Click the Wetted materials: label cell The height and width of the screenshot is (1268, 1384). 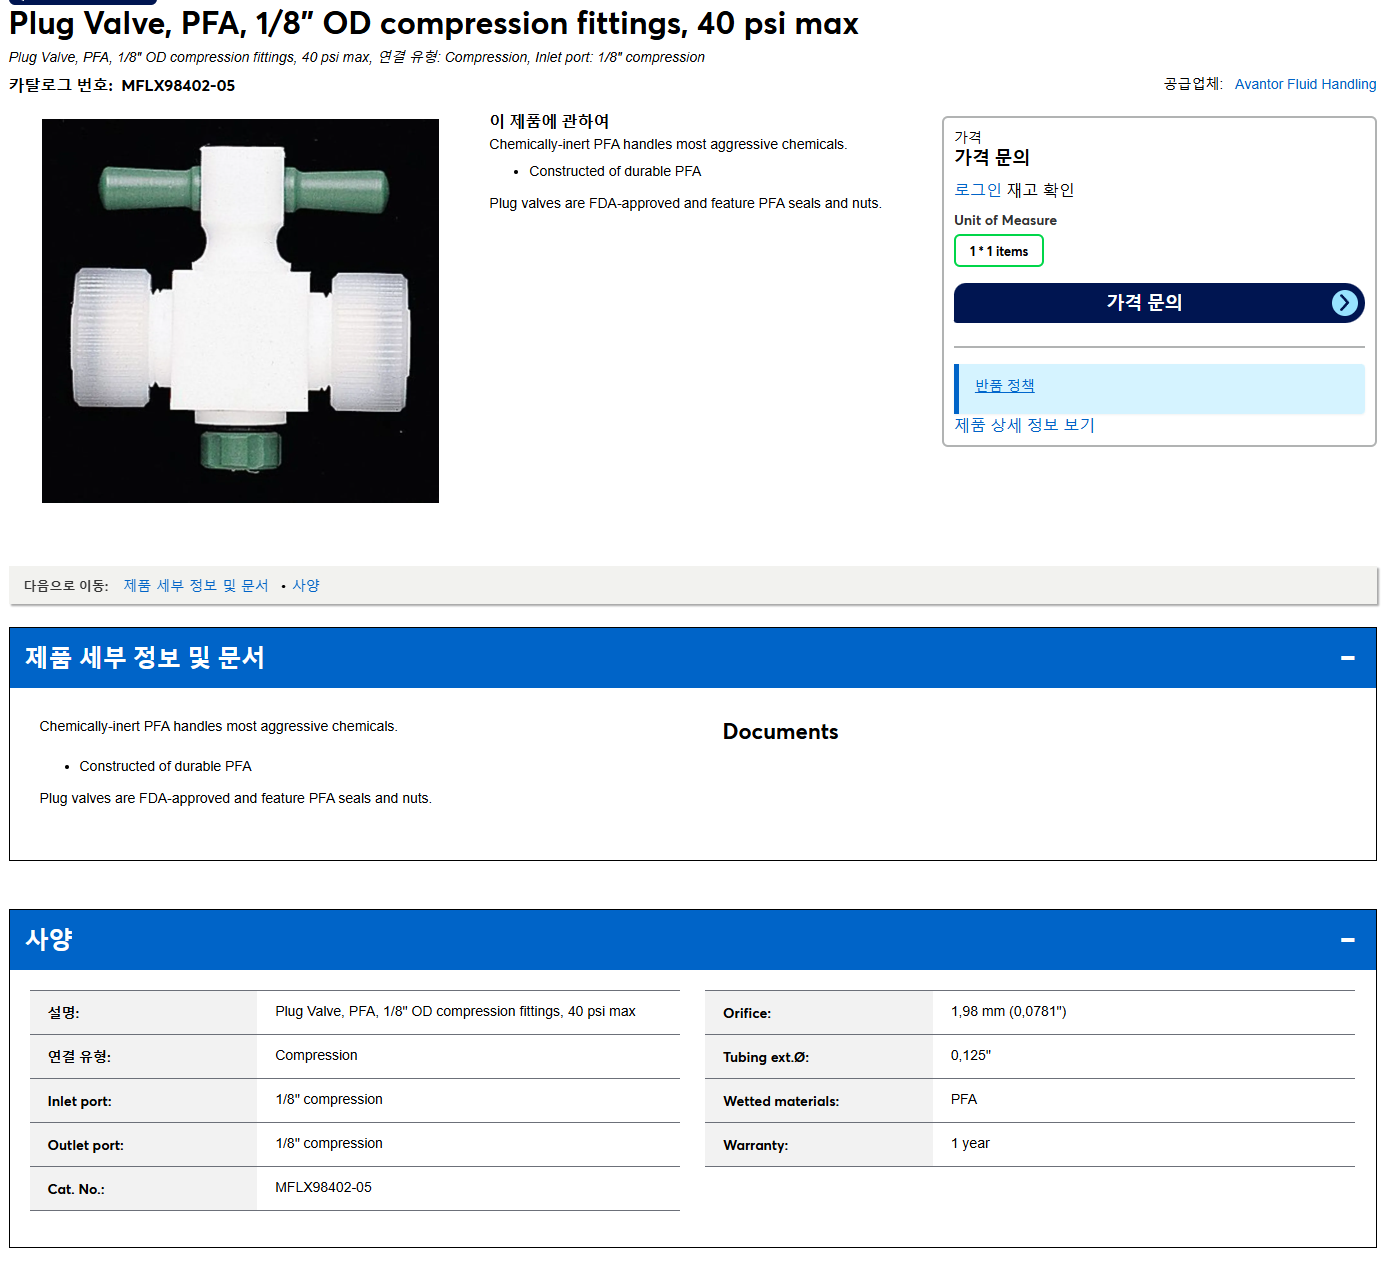[819, 1101]
